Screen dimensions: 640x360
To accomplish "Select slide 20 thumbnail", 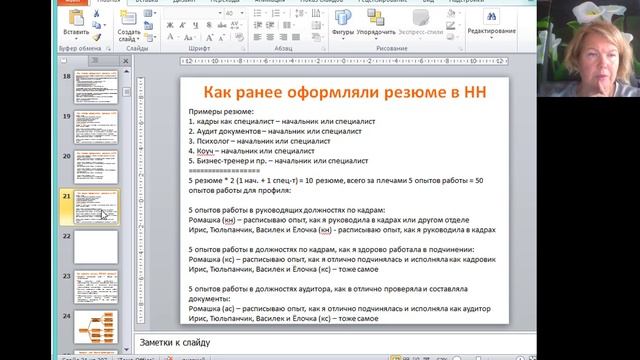I will tap(96, 167).
